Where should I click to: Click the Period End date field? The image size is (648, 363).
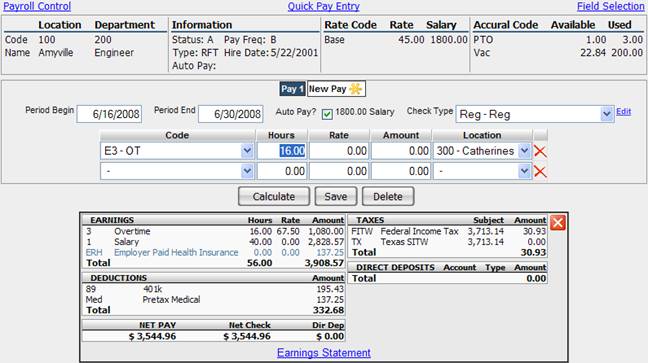[x=231, y=114]
